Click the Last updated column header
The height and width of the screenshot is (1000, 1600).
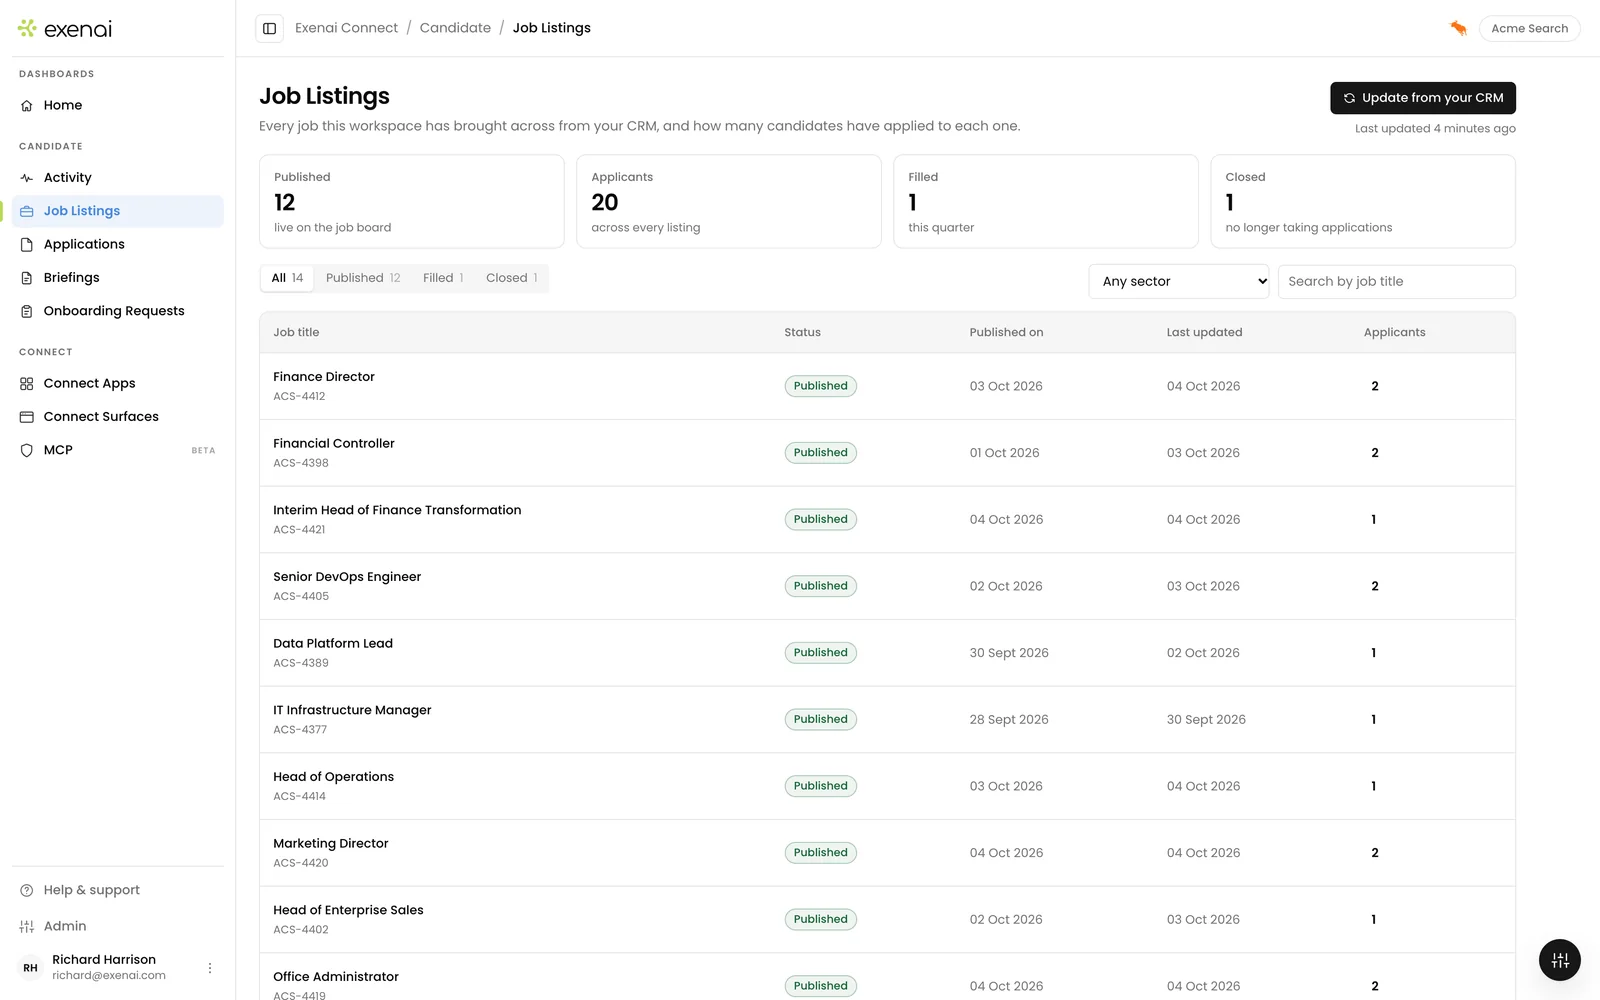pos(1204,333)
